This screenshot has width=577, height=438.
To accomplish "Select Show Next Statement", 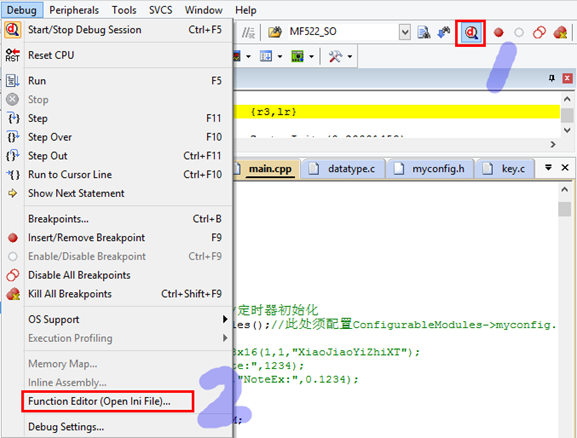I will [117, 193].
